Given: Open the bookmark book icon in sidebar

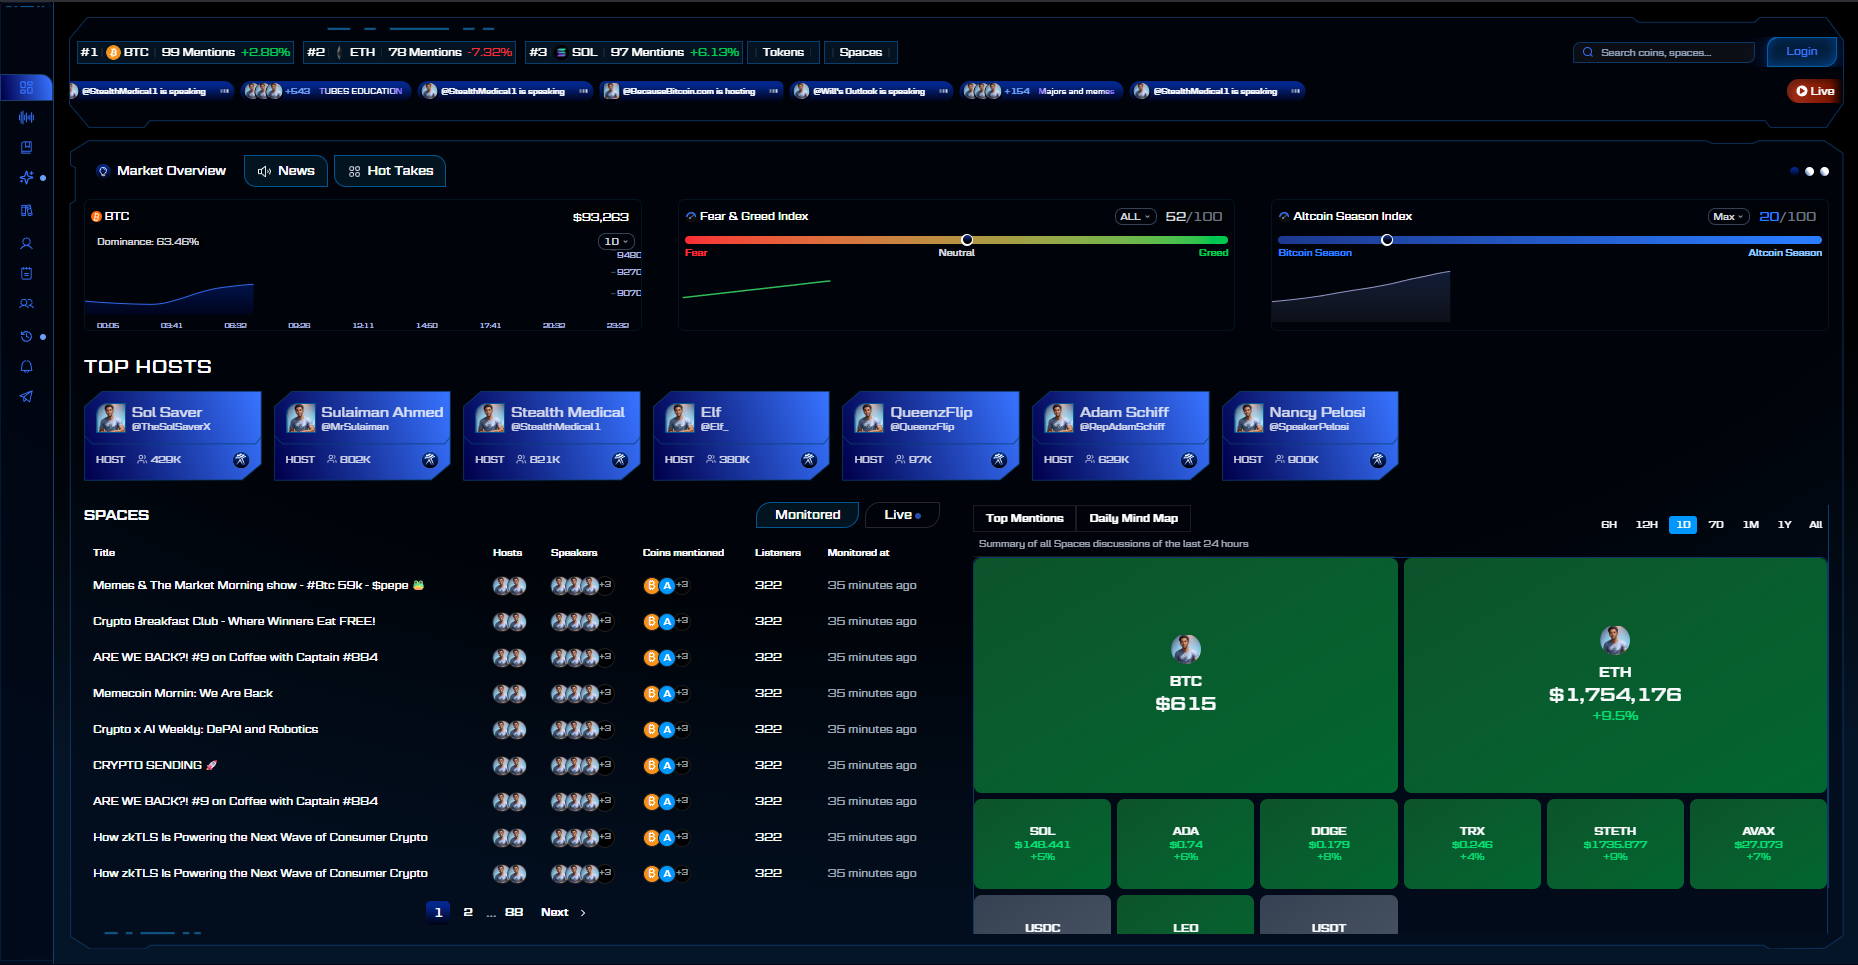Looking at the screenshot, I should (x=26, y=147).
